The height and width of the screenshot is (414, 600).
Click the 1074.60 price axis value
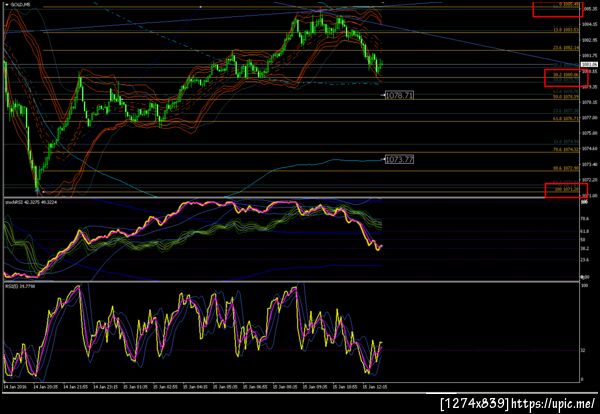(x=589, y=148)
